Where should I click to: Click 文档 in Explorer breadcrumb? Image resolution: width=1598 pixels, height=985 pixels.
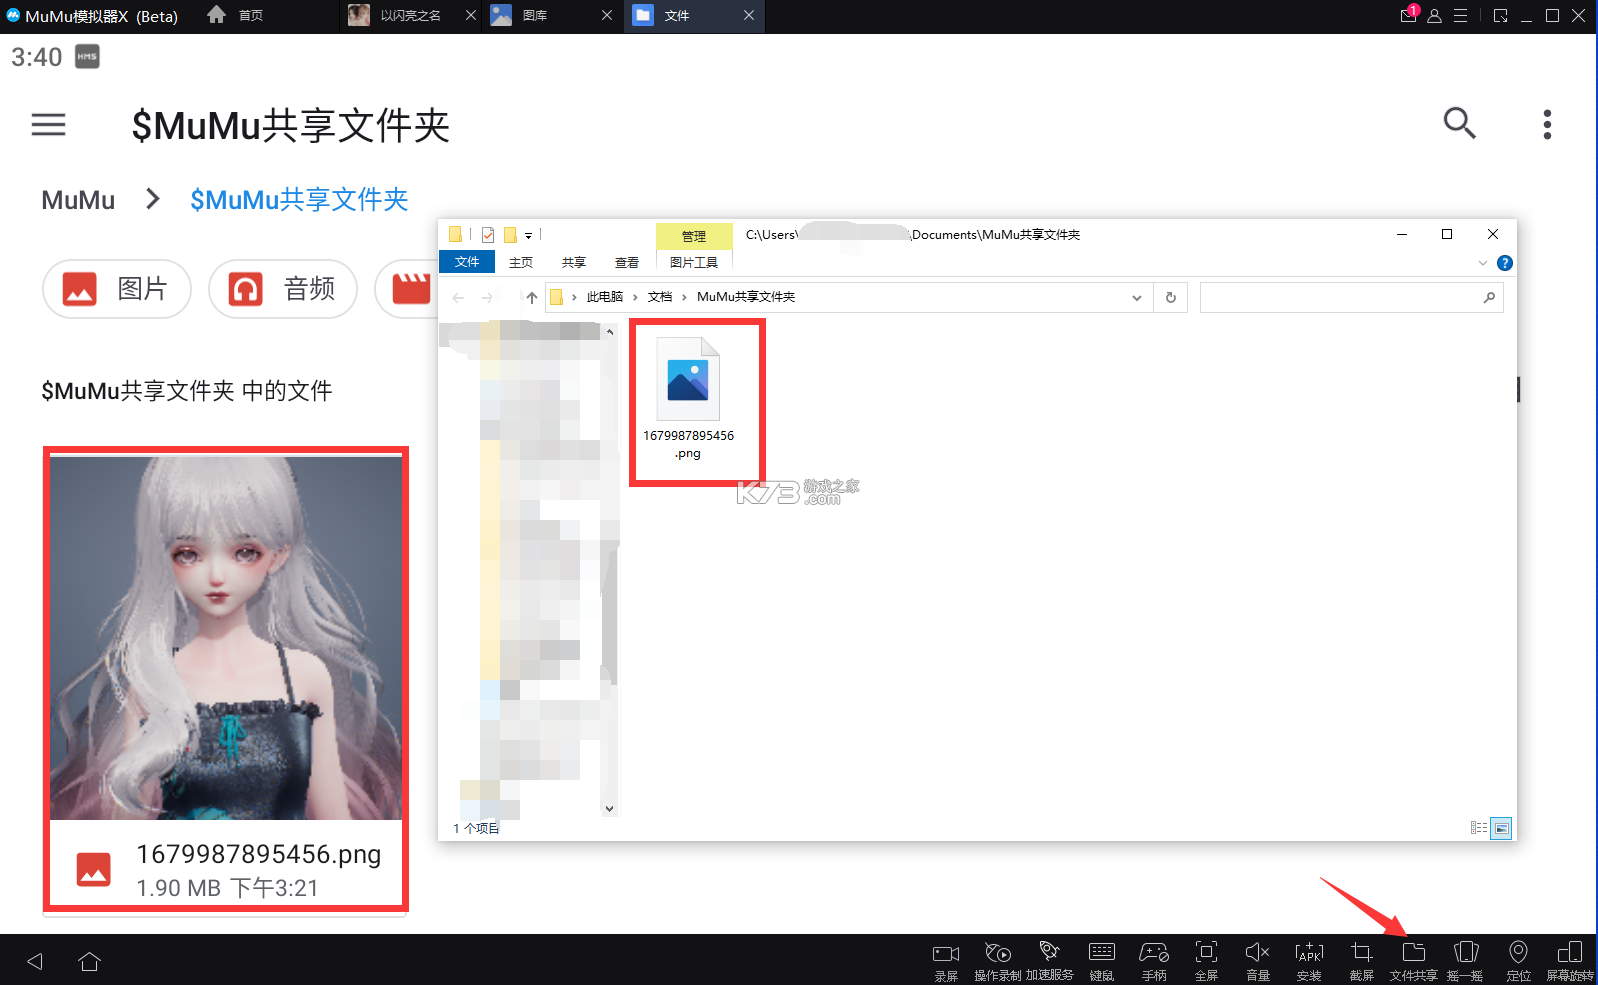coord(660,297)
